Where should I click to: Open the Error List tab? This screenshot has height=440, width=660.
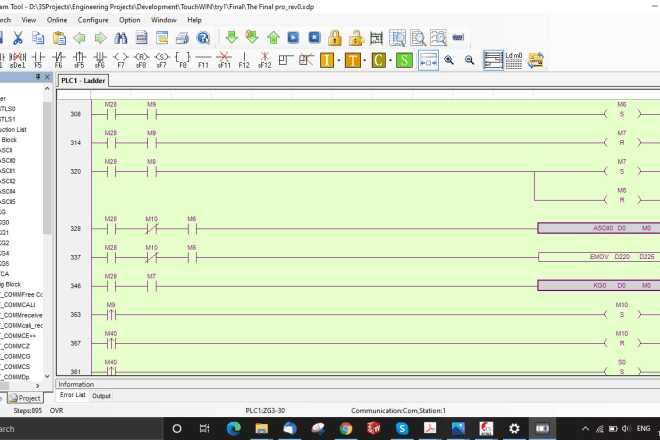pyautogui.click(x=72, y=395)
